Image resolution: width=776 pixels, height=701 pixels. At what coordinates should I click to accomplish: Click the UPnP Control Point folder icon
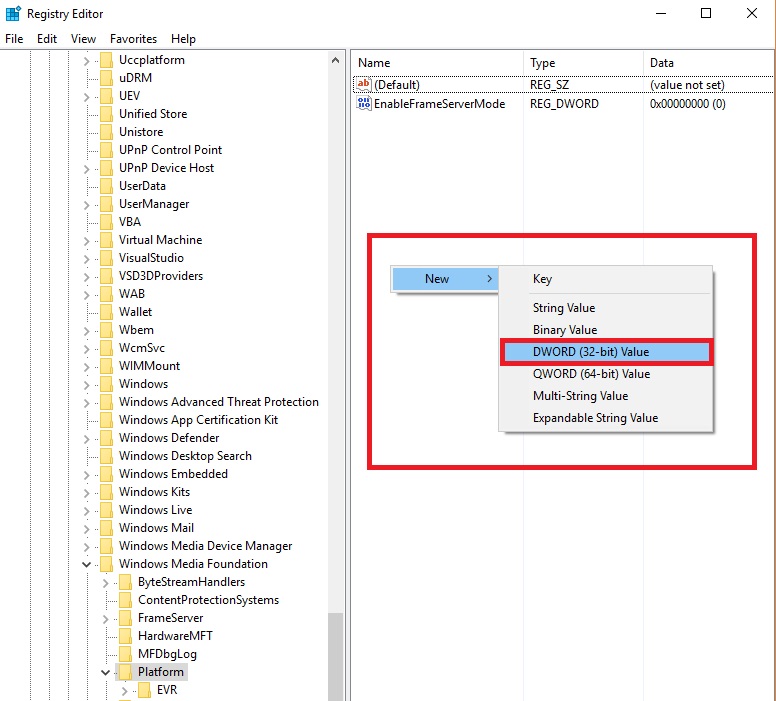point(106,150)
